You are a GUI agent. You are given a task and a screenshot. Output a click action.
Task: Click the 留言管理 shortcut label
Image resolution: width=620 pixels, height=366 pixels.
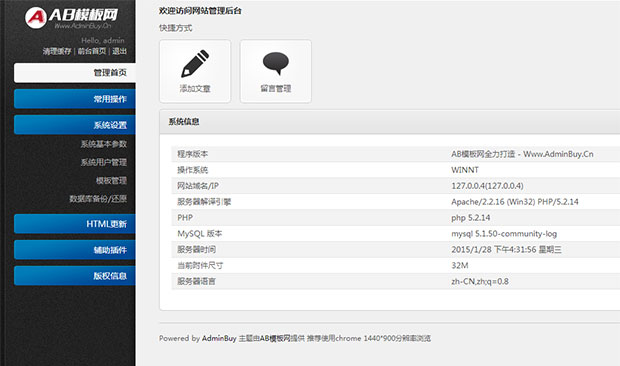(276, 89)
